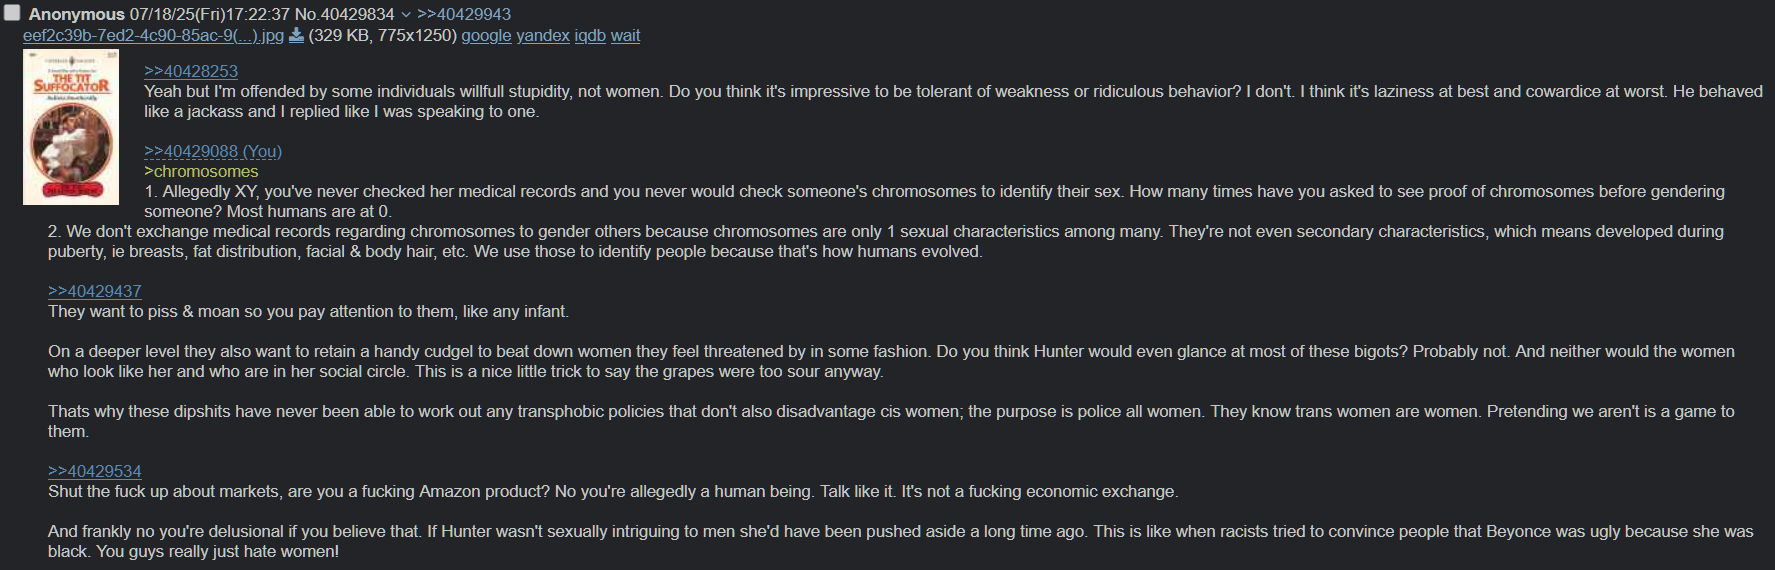
Task: Expand The Suffocator book cover thumbnail
Action: 71,127
